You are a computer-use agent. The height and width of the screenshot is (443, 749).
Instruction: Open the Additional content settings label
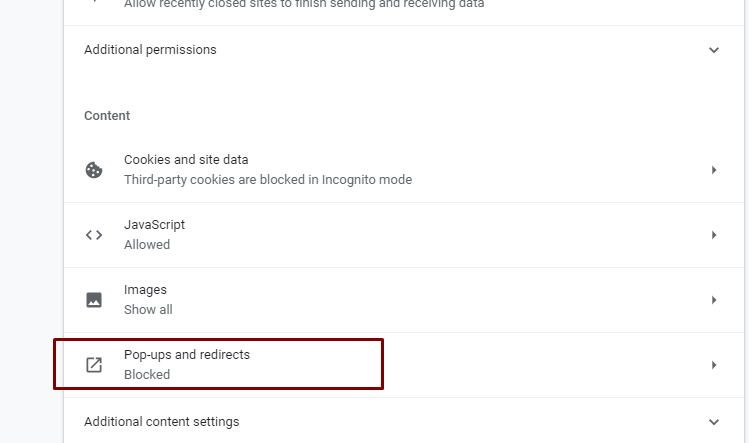[x=161, y=422]
